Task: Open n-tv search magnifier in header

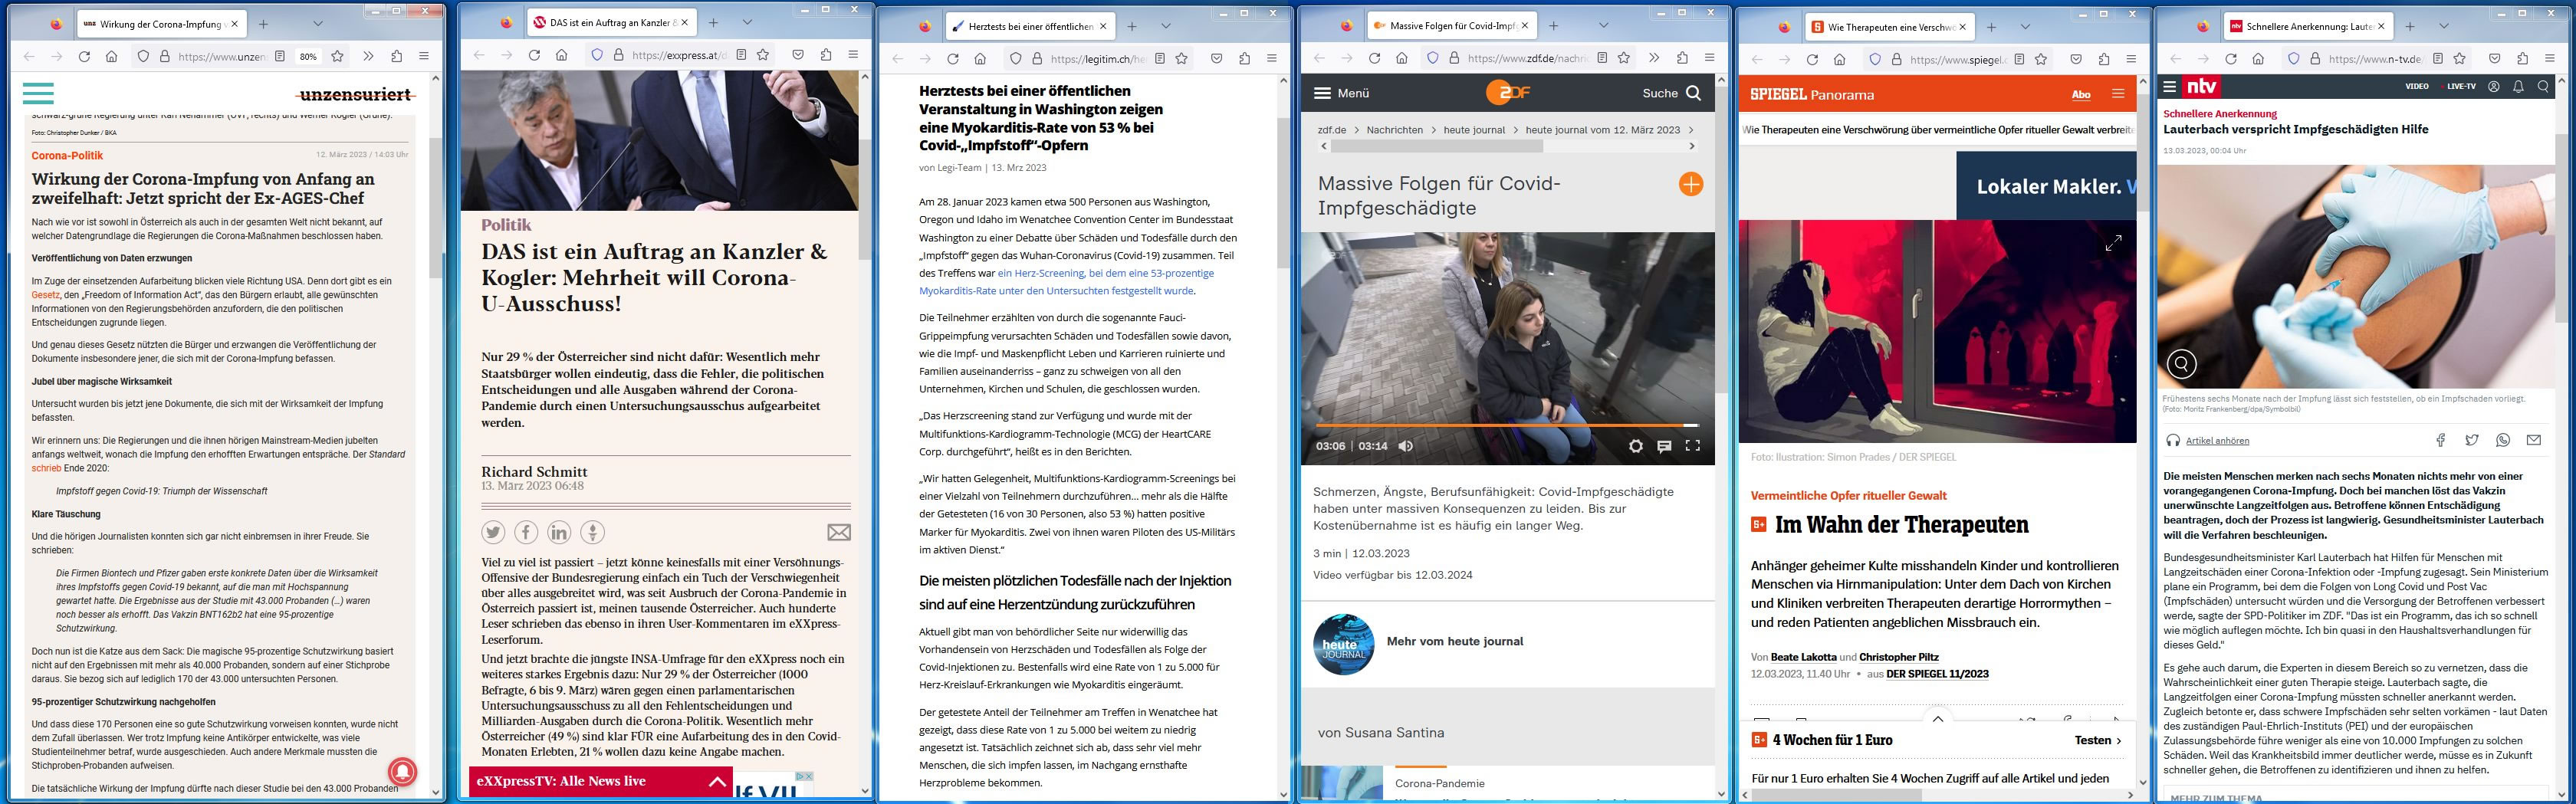Action: point(2544,87)
